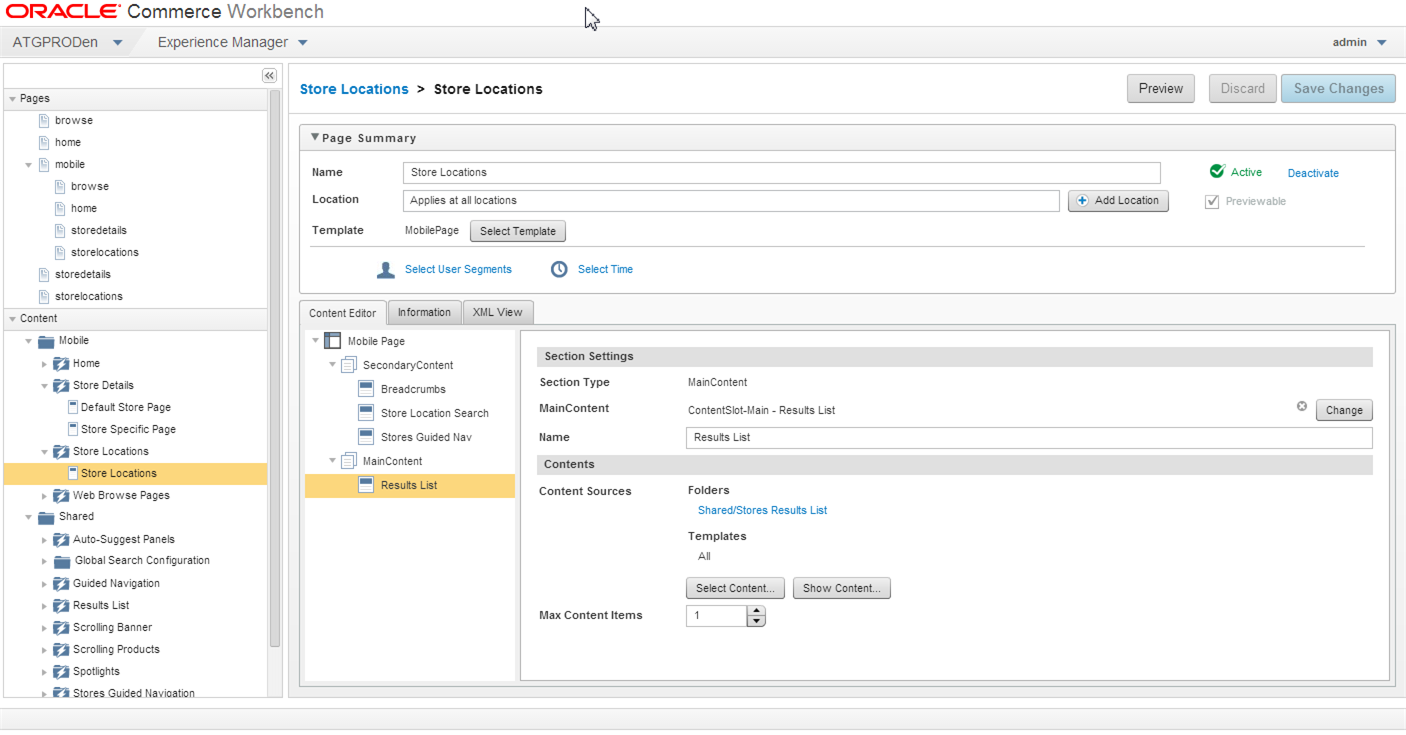Expand the Web Browse Pages folder
Image resolution: width=1406 pixels, height=735 pixels.
click(44, 496)
